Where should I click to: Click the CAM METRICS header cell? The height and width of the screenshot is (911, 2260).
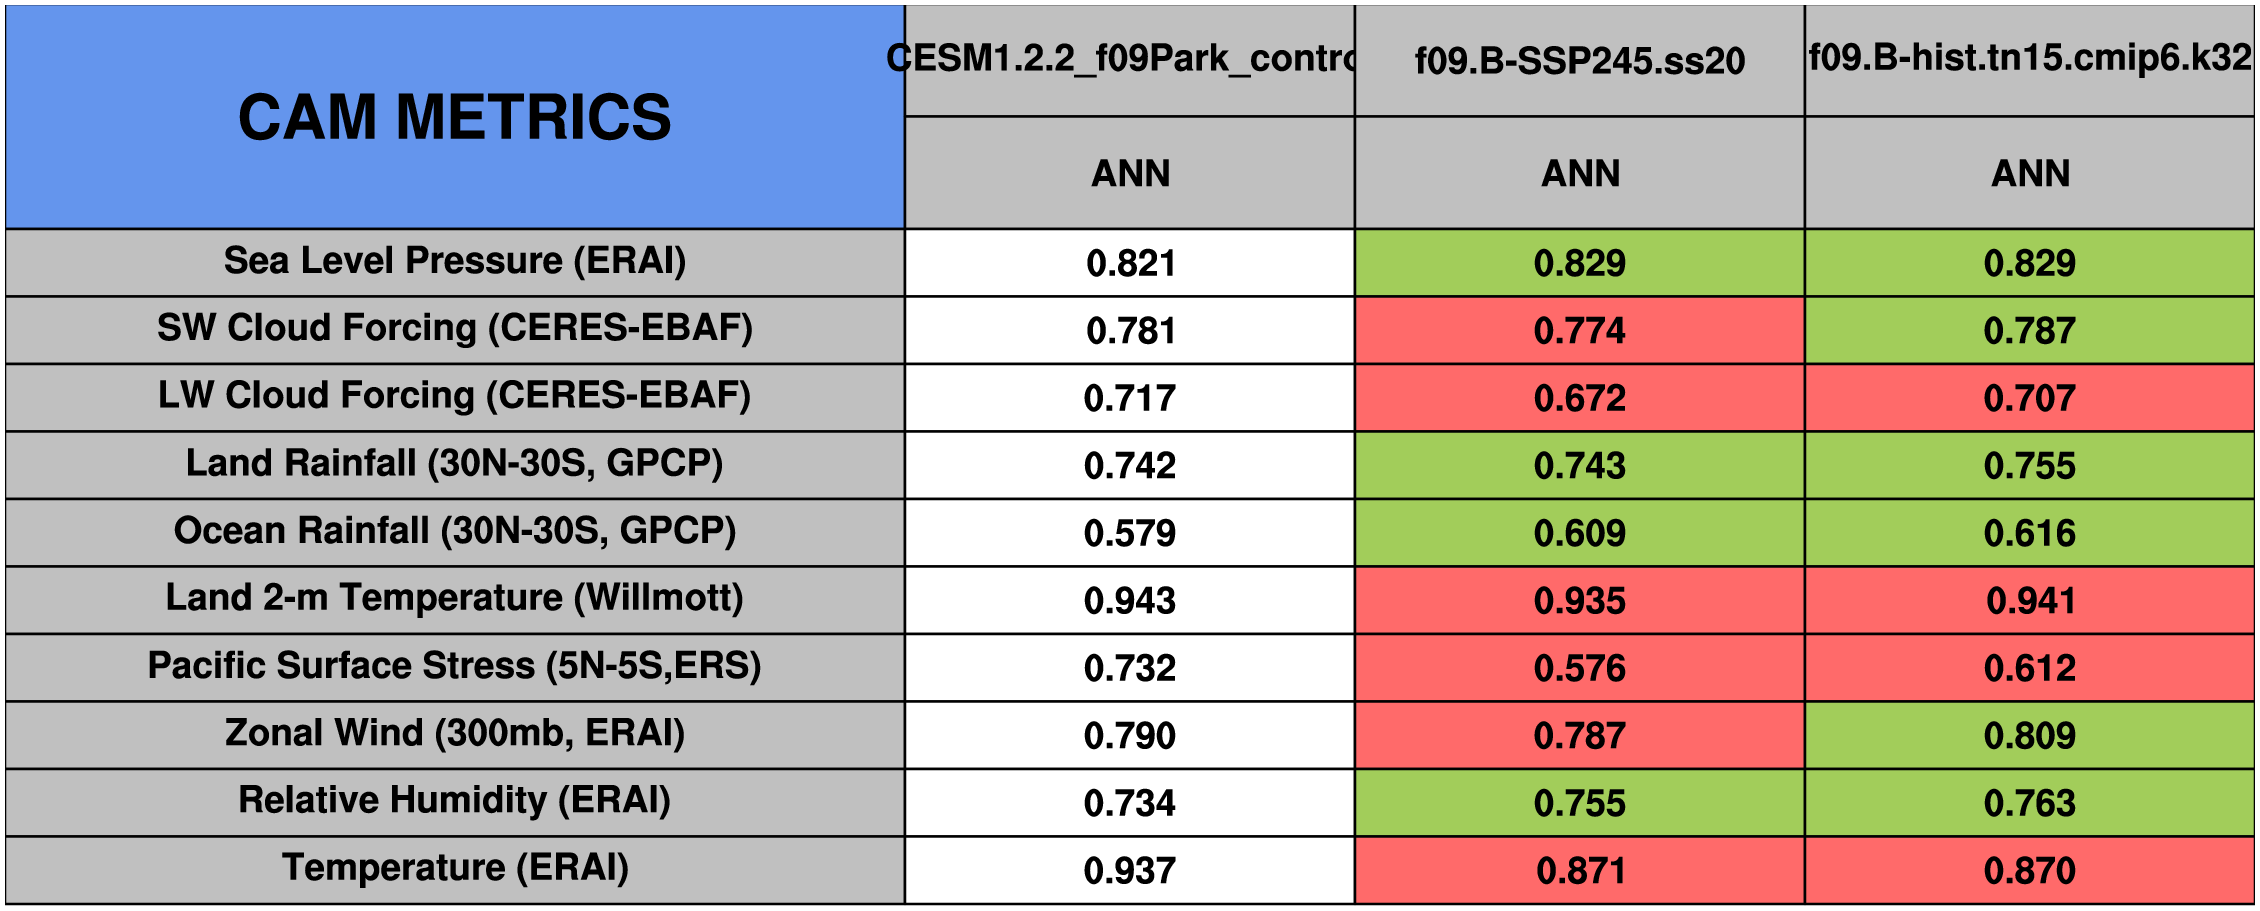[x=455, y=117]
